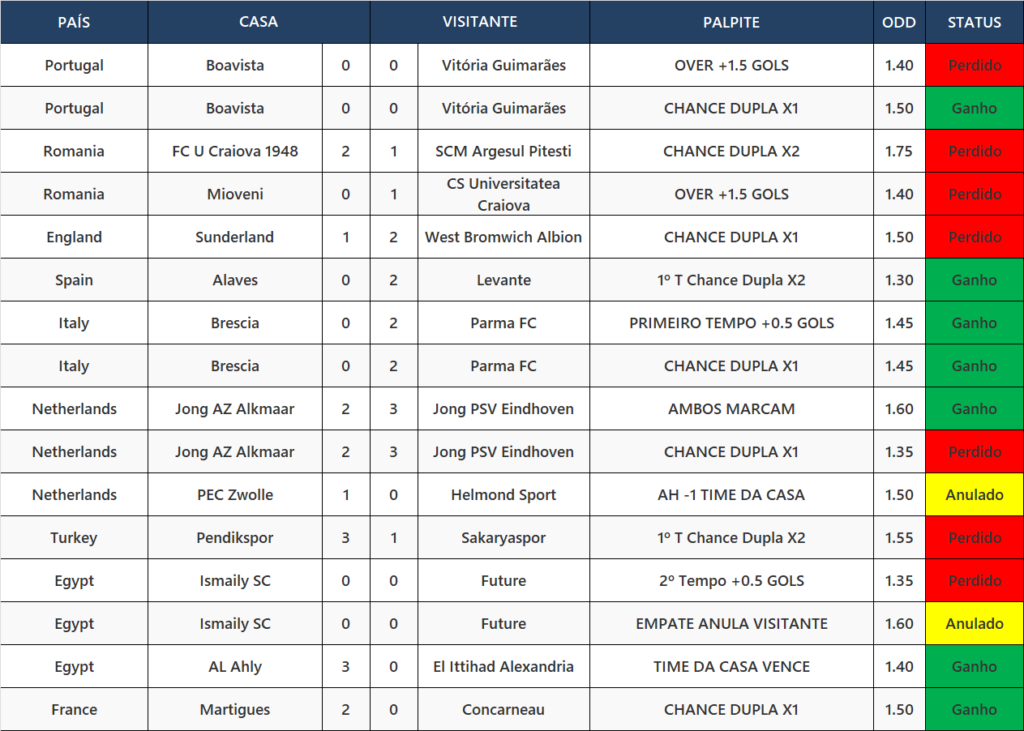
Task: Click the yellow Anulado cell for PEC Zwolle
Action: coord(974,495)
